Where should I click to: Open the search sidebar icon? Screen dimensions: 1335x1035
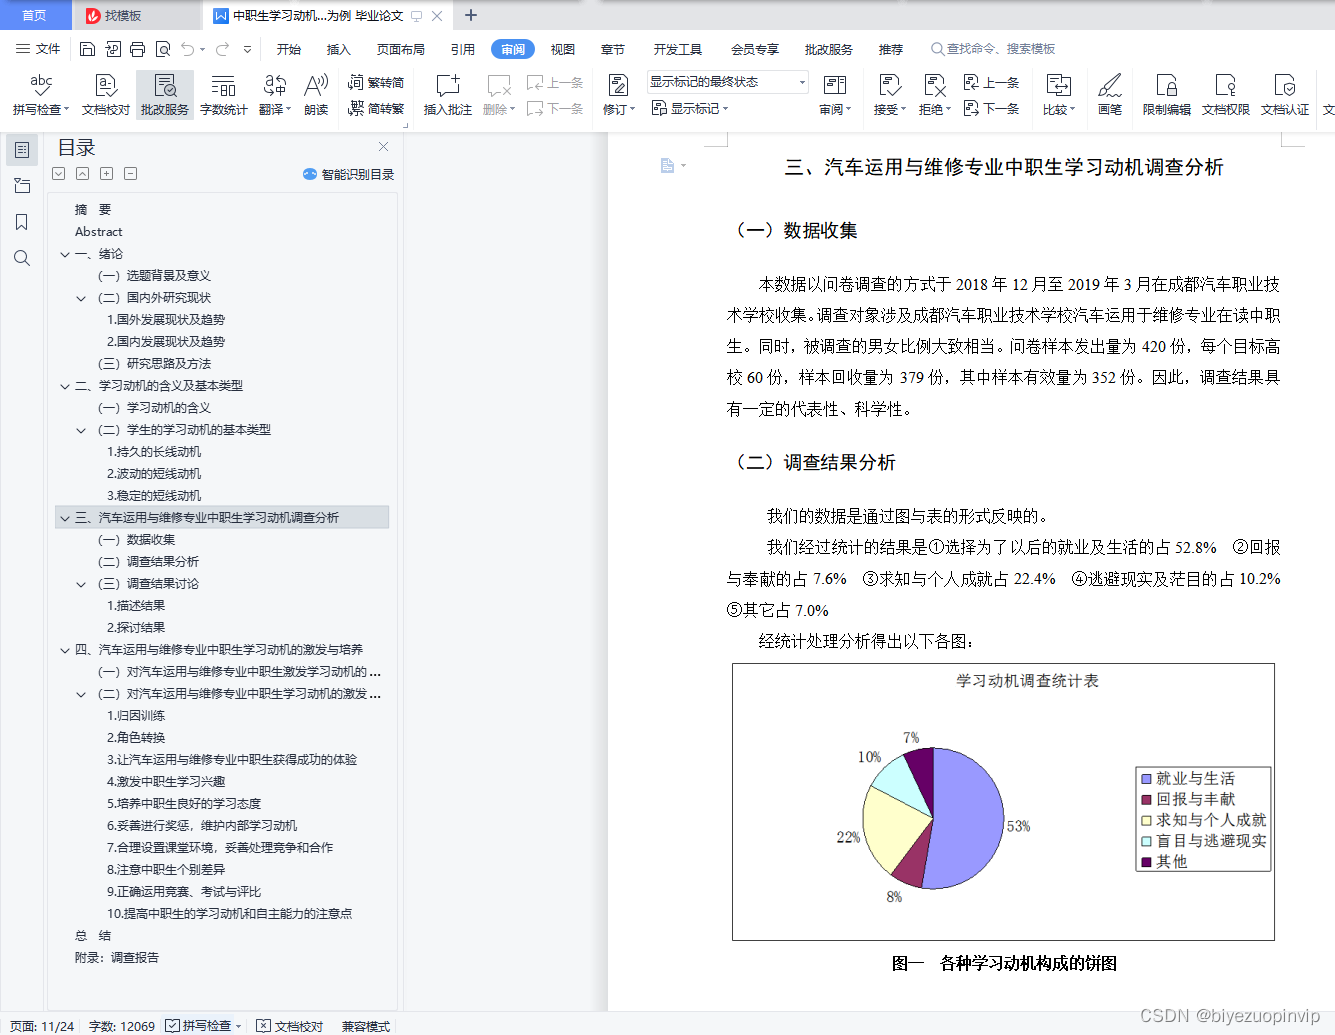tap(22, 258)
